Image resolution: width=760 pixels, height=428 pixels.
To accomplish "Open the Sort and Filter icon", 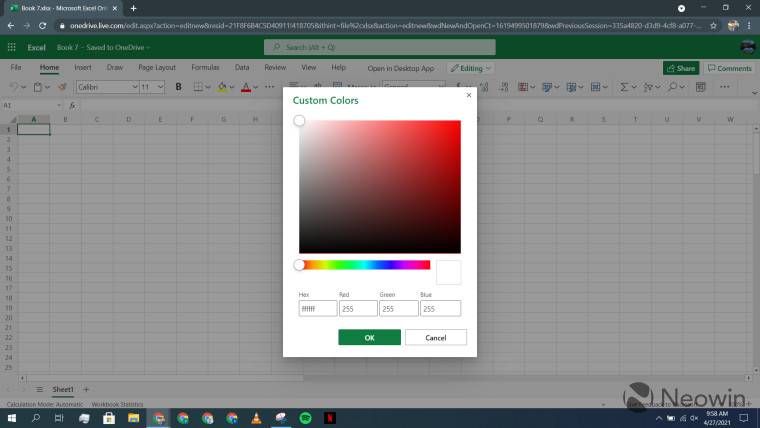I will pos(648,87).
